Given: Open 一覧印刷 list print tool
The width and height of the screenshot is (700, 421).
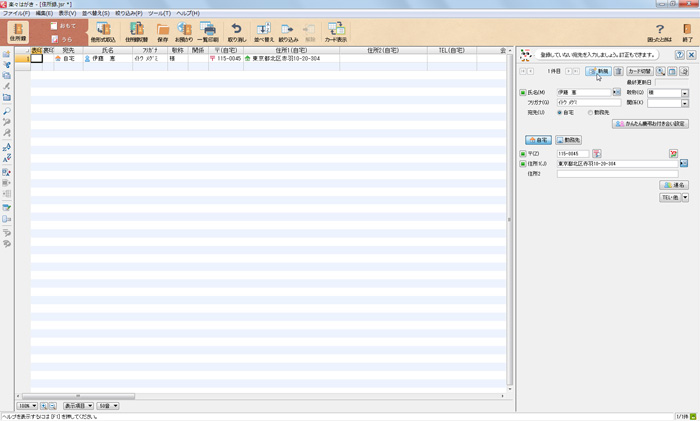Looking at the screenshot, I should (208, 32).
